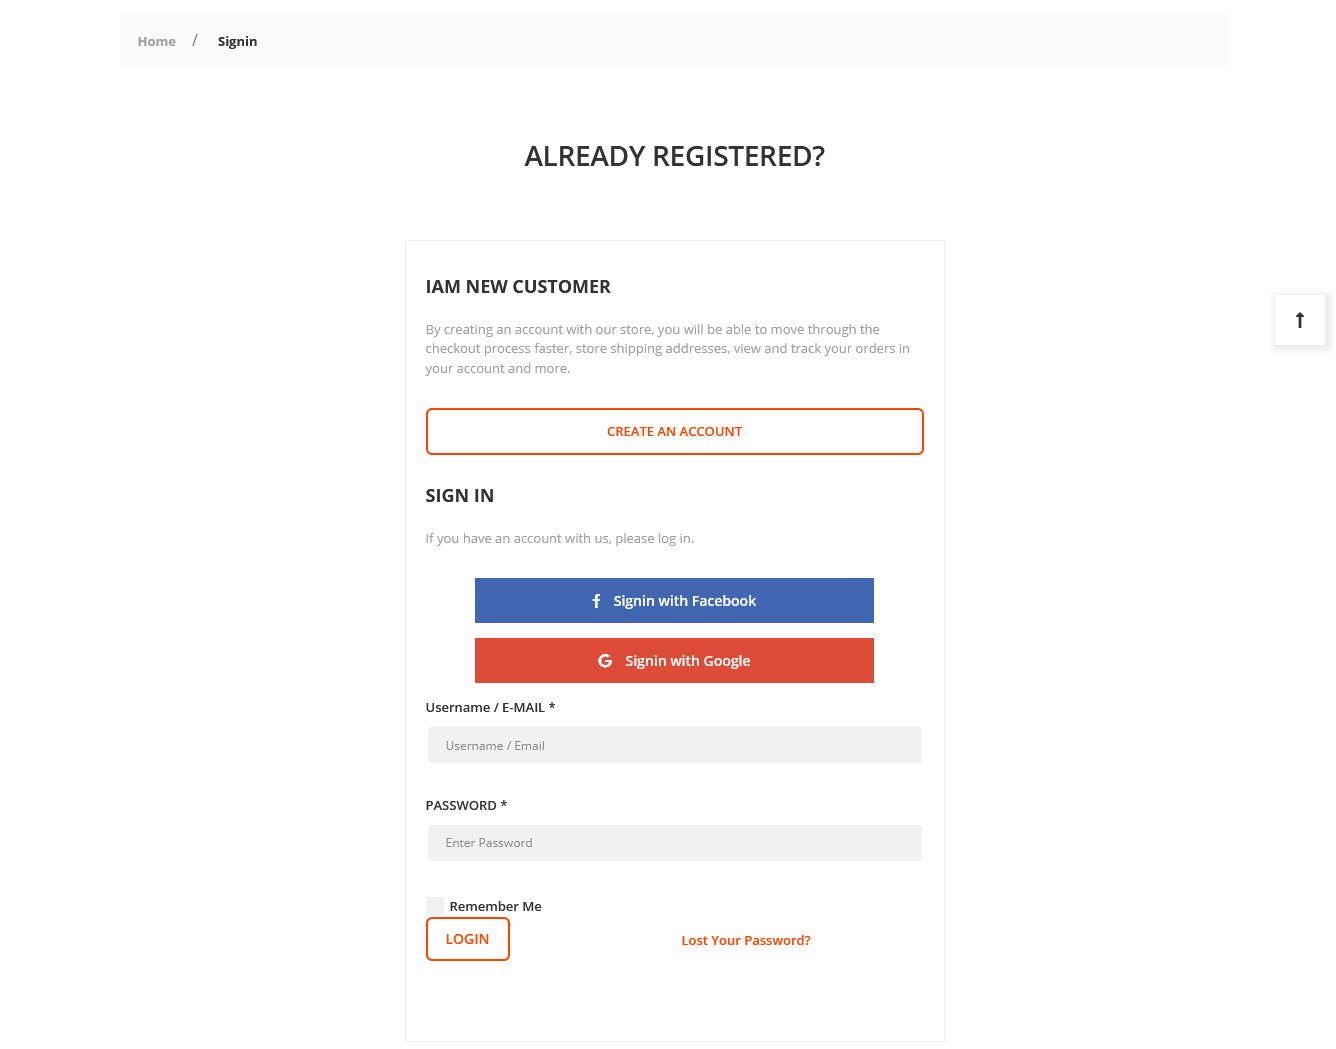
Task: Click the "IAM NEW CUSTOMER" heading
Action: pyautogui.click(x=518, y=287)
